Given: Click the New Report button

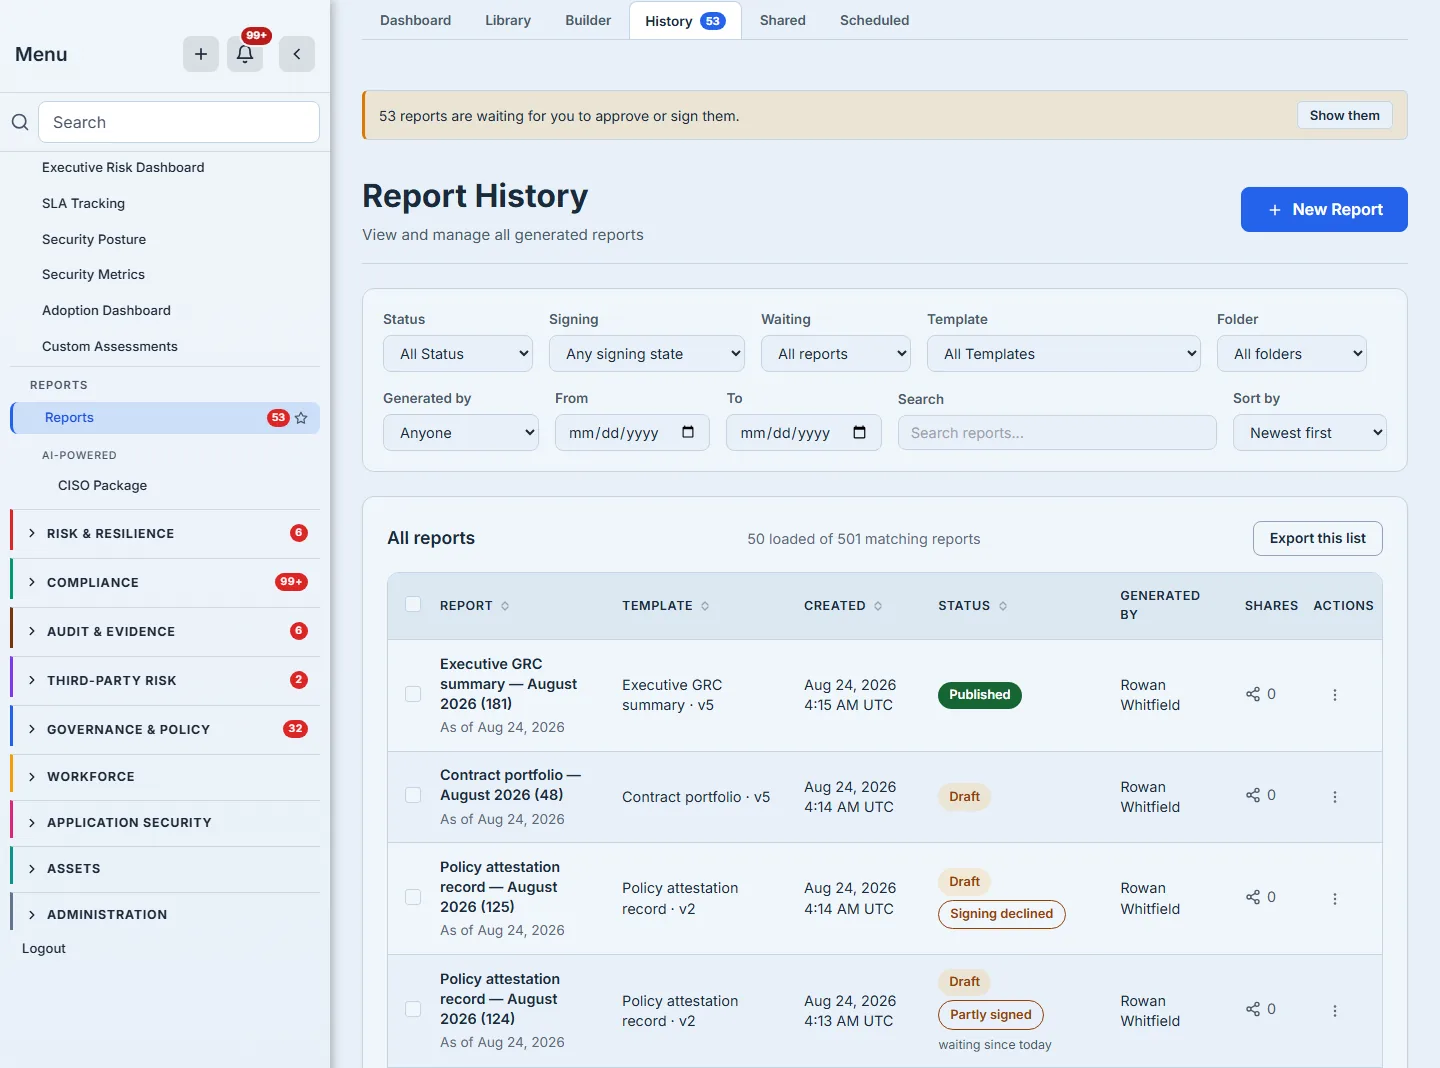Looking at the screenshot, I should 1324,209.
